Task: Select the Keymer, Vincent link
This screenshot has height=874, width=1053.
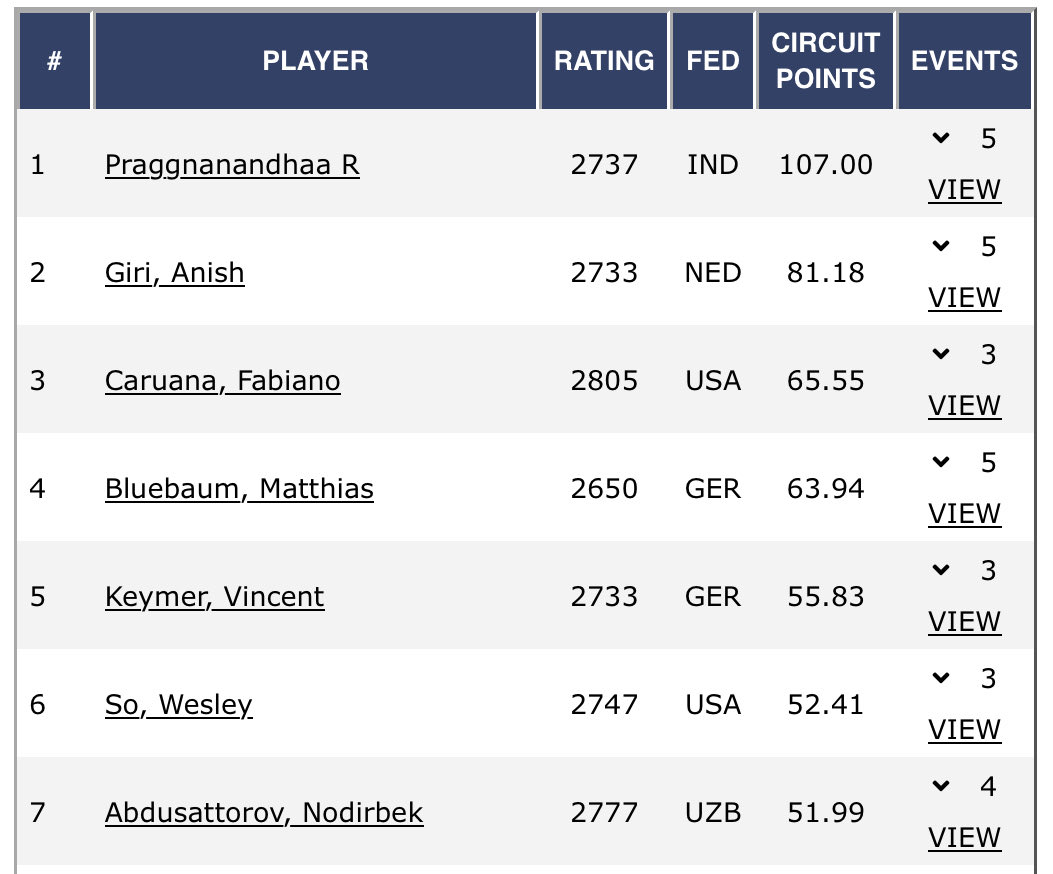Action: (214, 597)
